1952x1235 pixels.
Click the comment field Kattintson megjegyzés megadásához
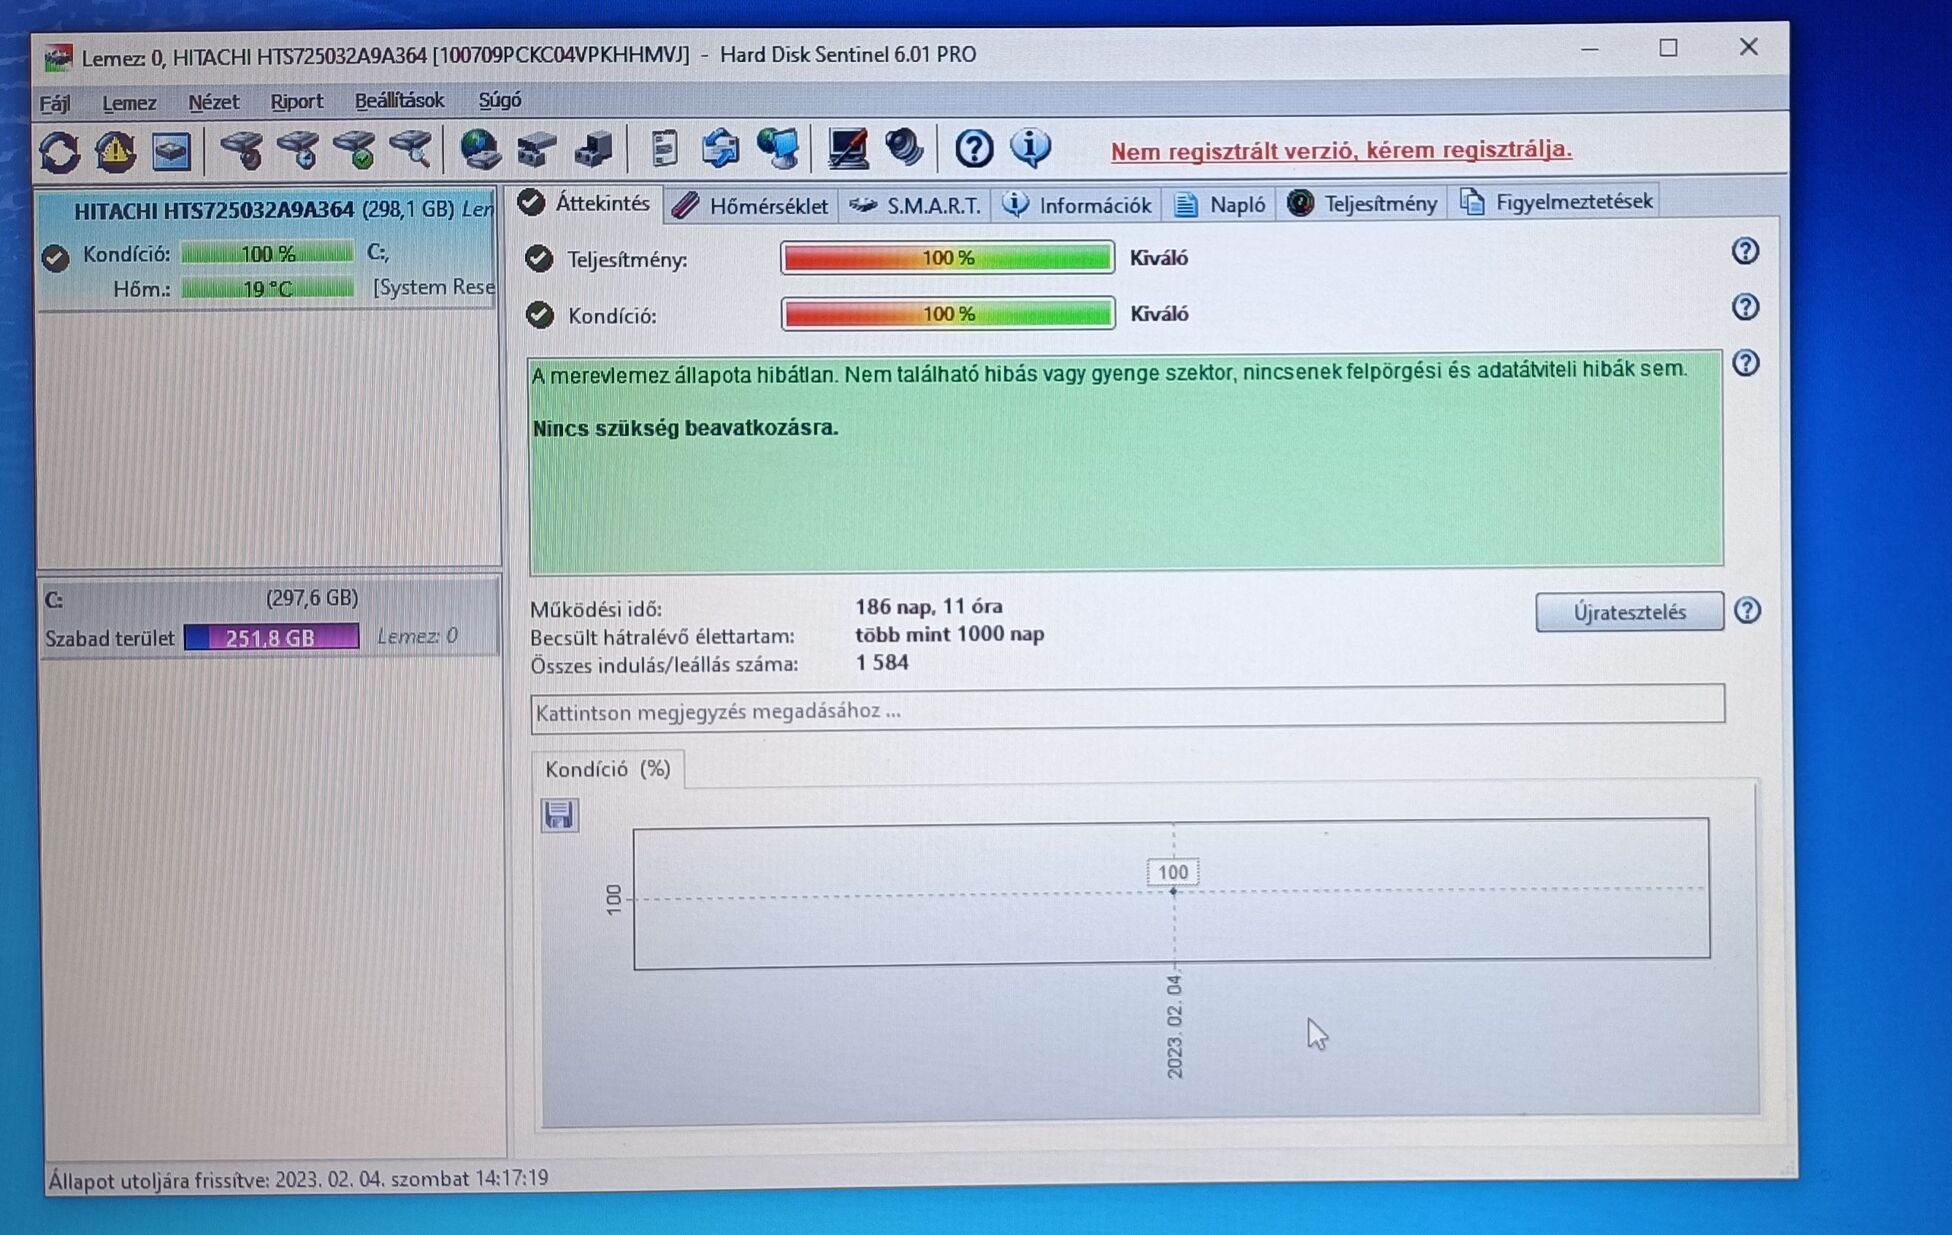pos(1126,711)
